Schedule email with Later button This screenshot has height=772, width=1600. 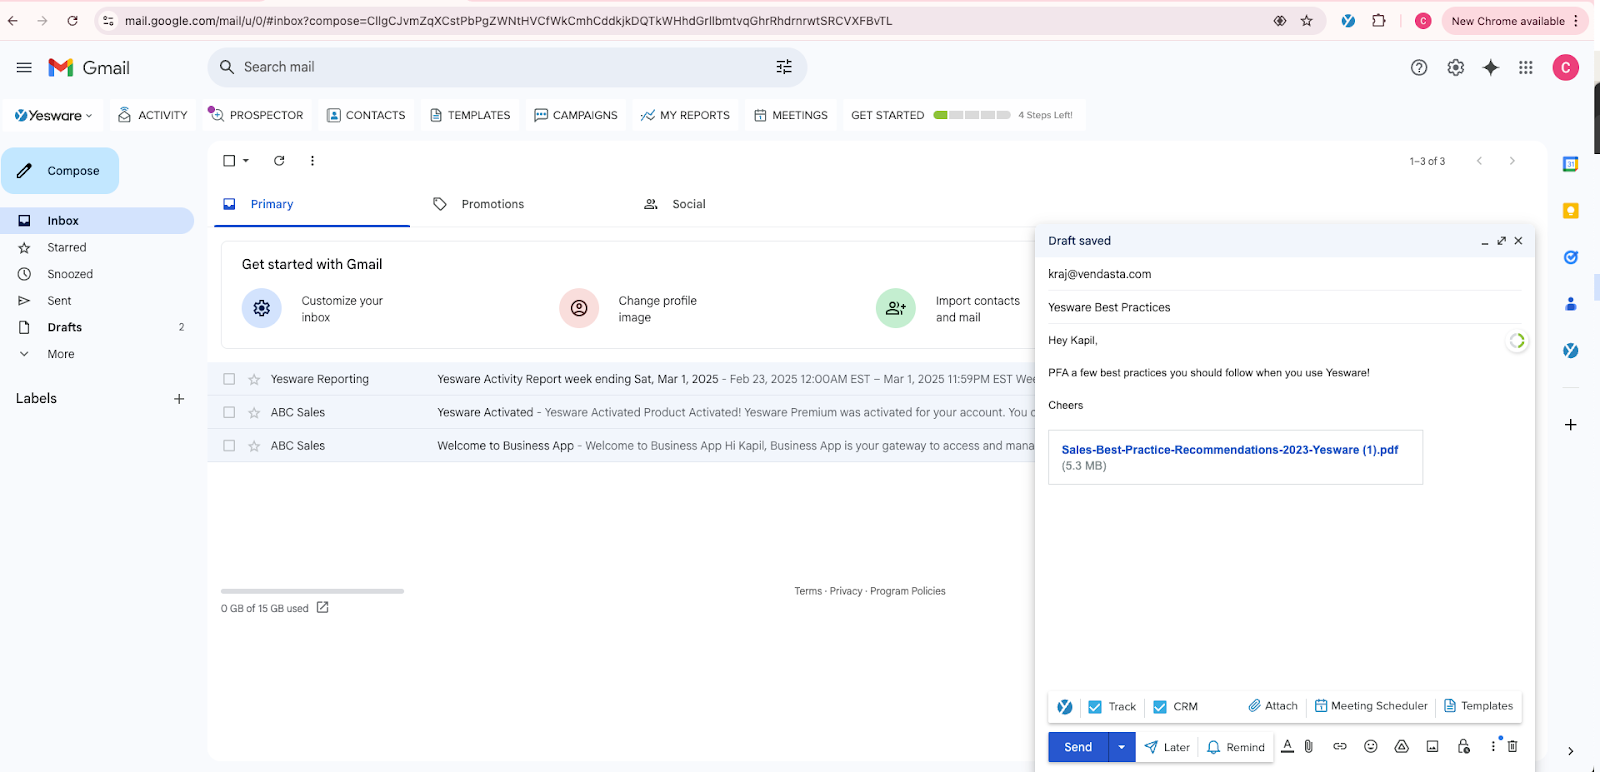[x=1167, y=747]
